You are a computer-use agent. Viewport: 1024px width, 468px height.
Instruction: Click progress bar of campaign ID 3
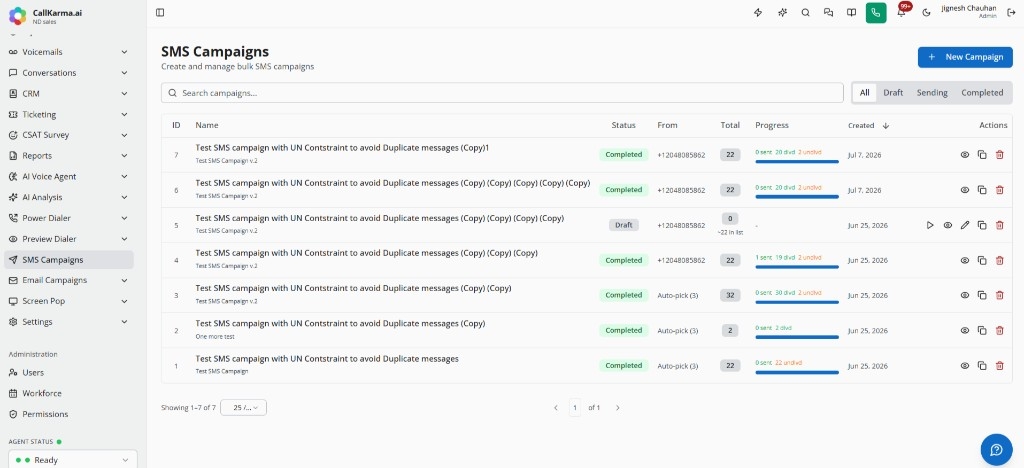click(x=797, y=302)
